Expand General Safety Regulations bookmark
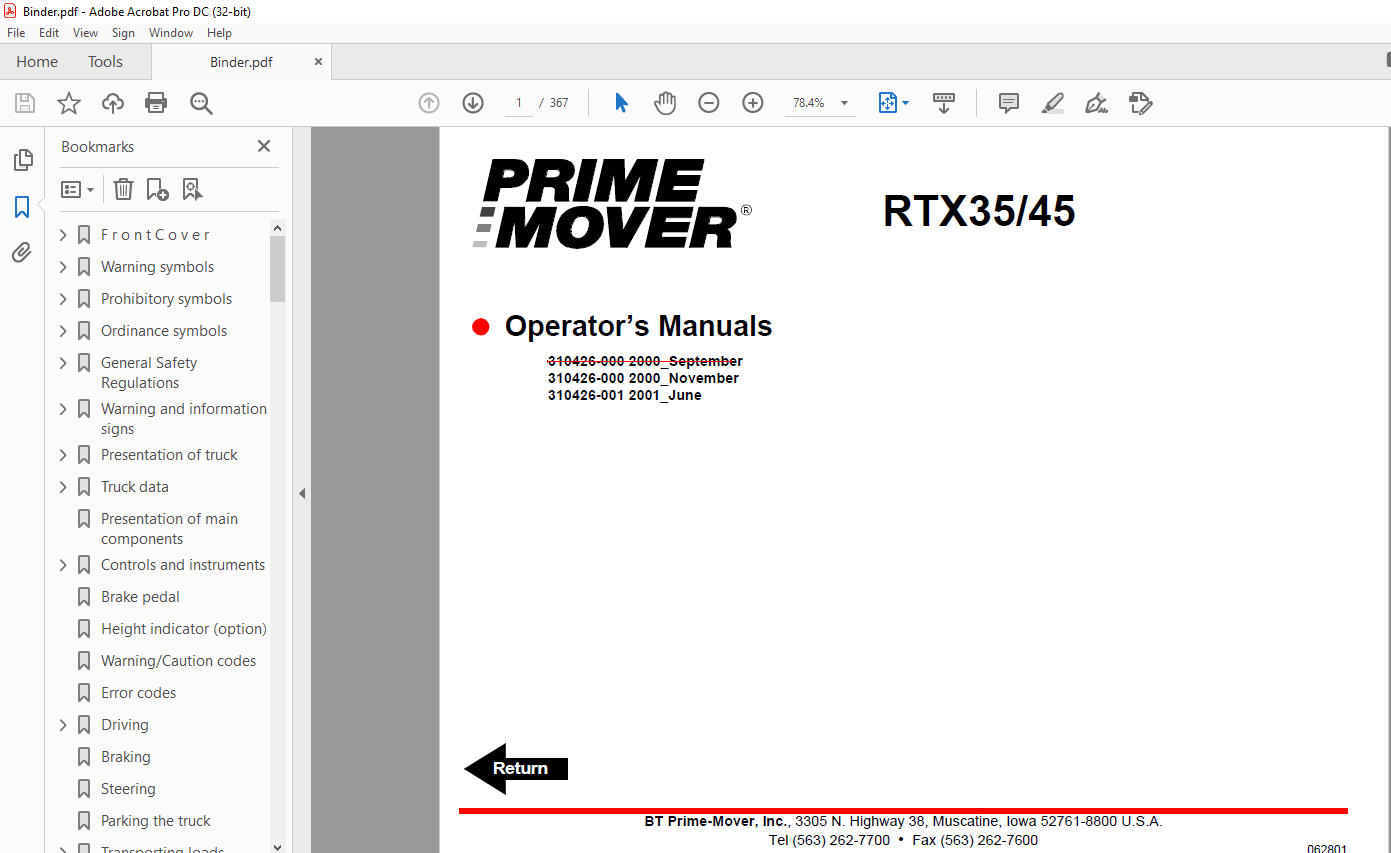 pos(63,363)
